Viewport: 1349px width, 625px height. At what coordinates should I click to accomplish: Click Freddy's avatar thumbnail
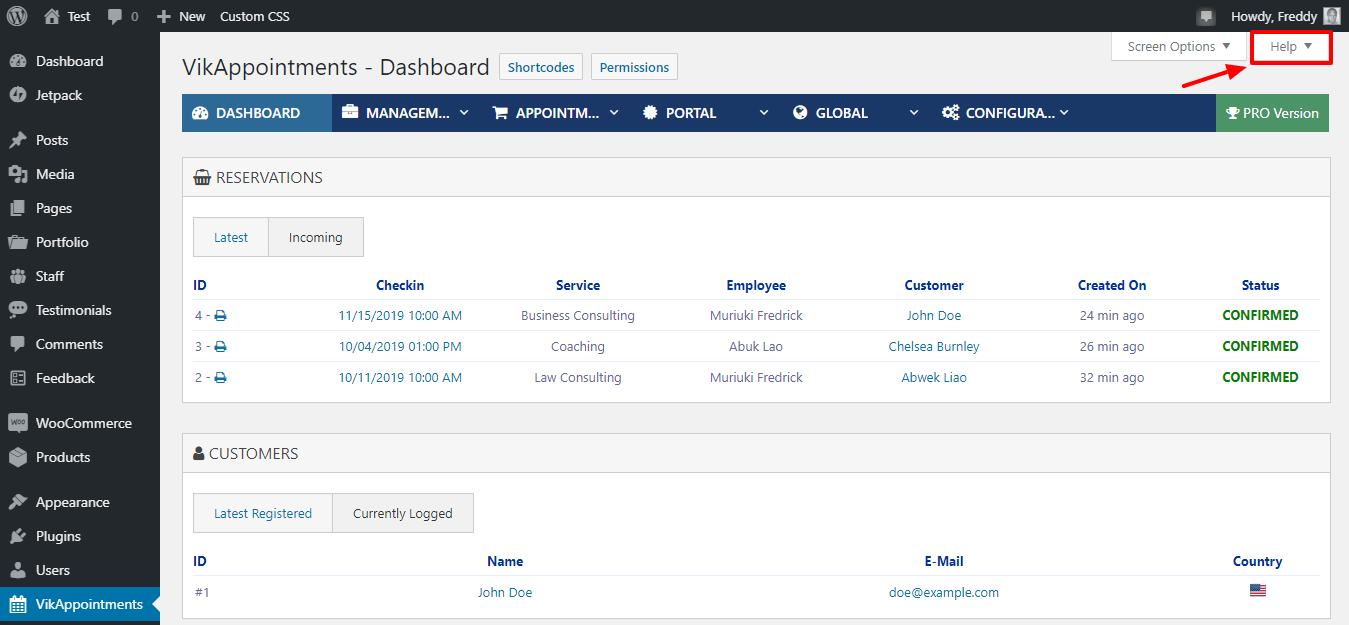pyautogui.click(x=1331, y=16)
